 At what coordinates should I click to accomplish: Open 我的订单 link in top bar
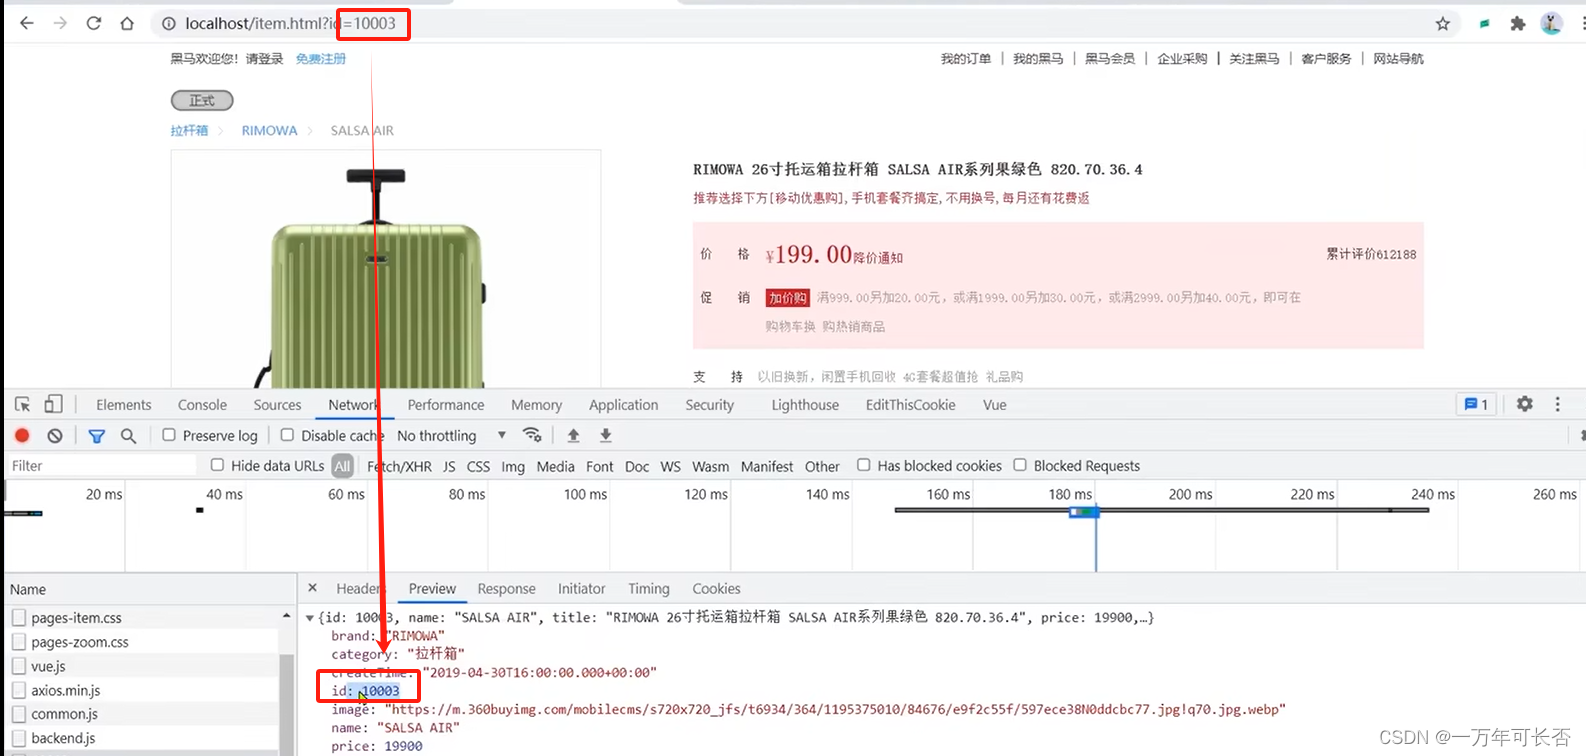pyautogui.click(x=965, y=59)
